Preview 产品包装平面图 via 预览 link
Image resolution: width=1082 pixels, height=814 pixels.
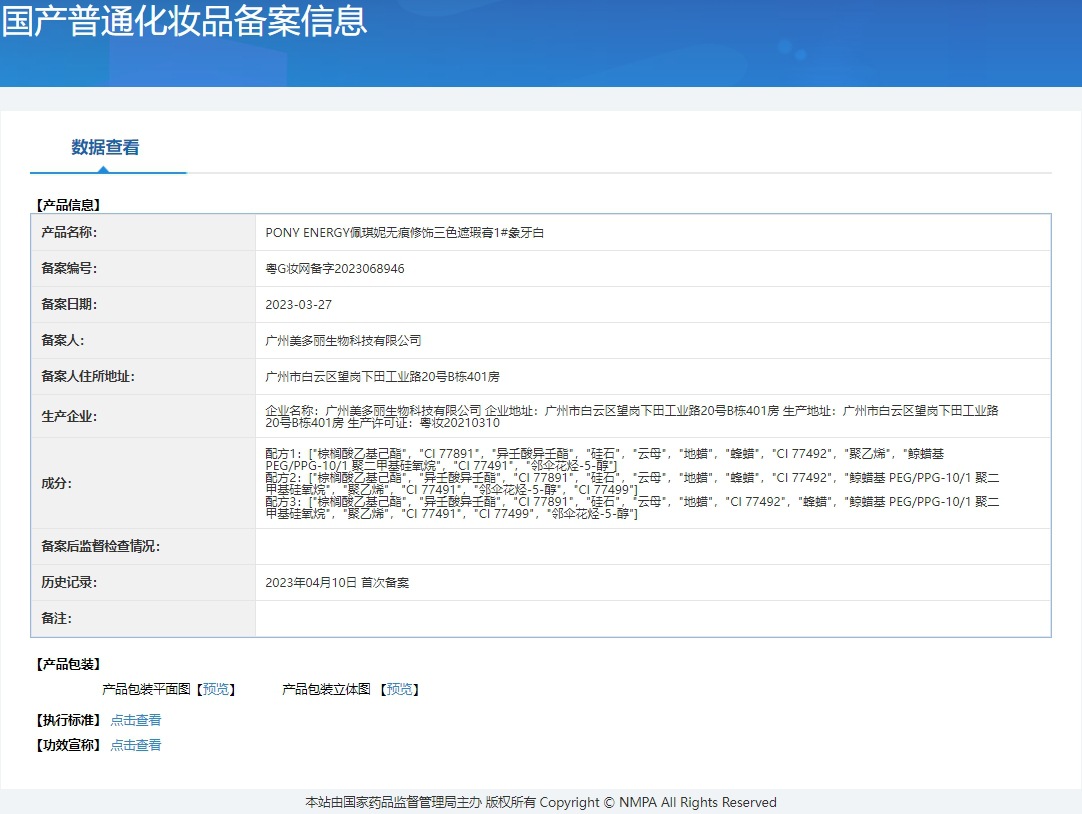(x=216, y=689)
